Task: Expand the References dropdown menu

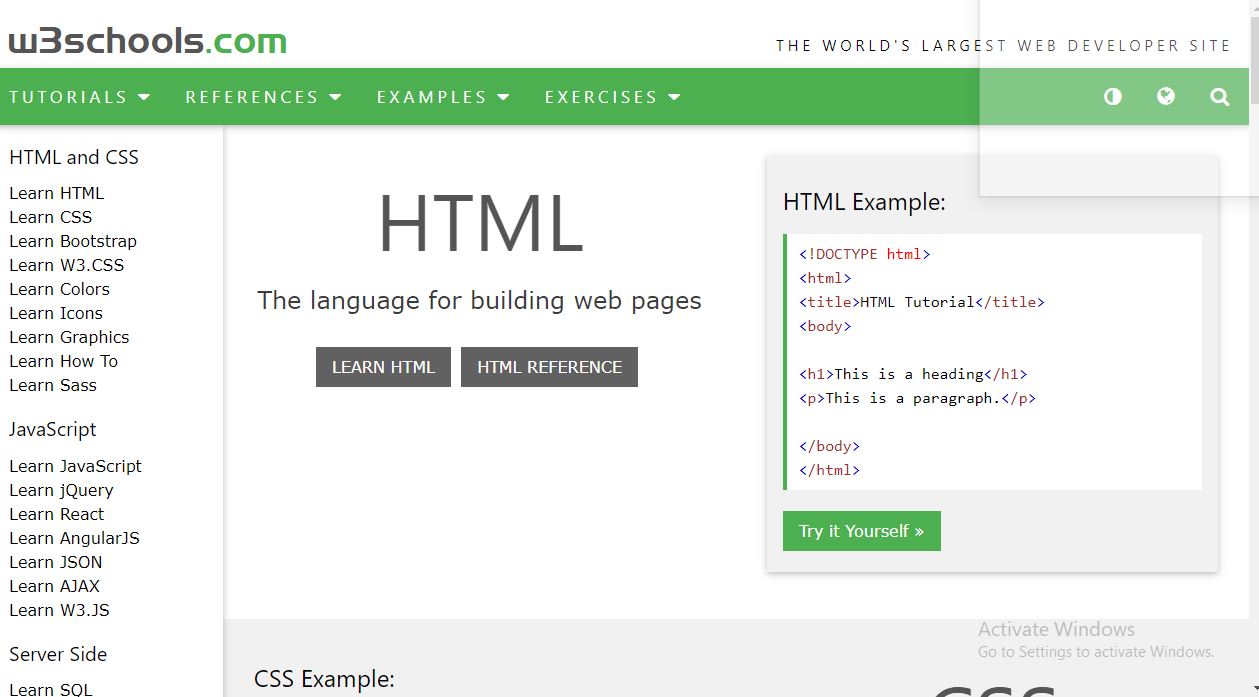Action: click(263, 97)
